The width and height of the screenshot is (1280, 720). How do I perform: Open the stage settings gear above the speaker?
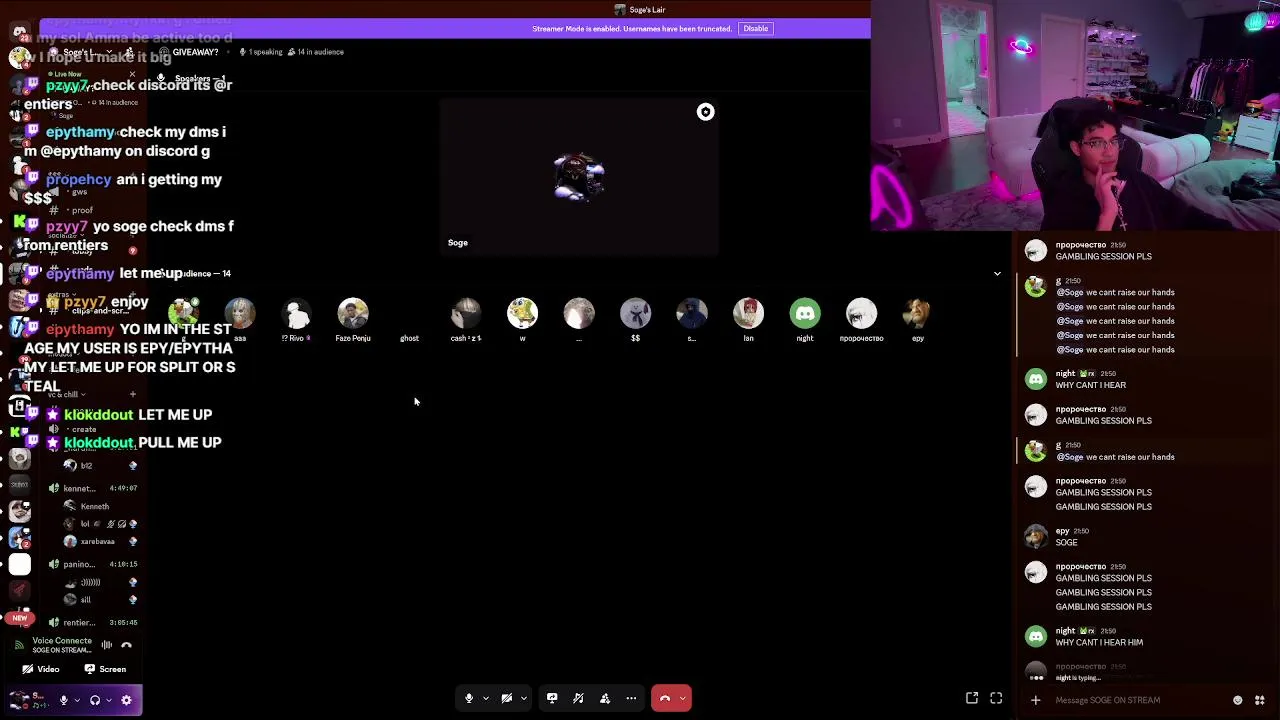(x=705, y=112)
